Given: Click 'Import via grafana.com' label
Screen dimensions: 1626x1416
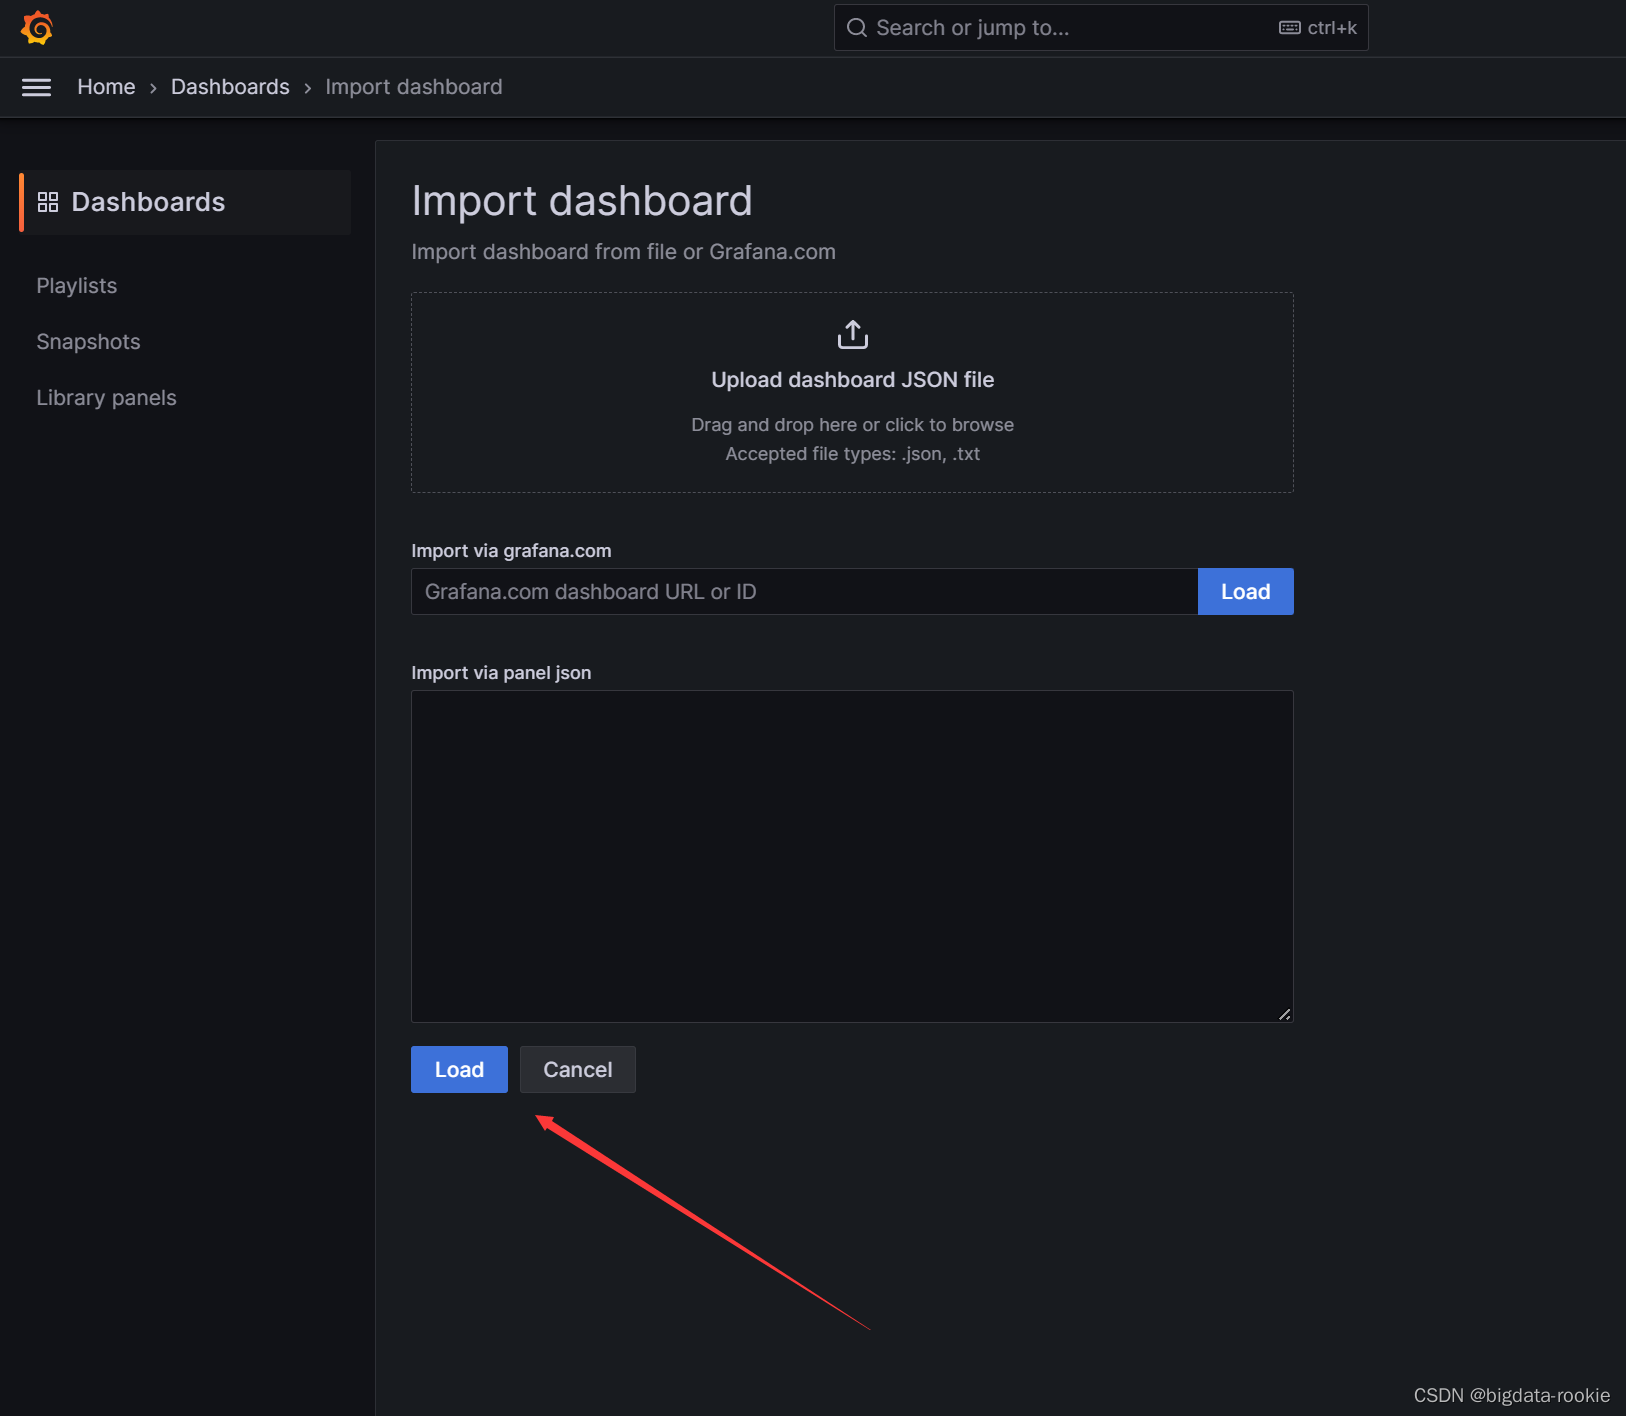Looking at the screenshot, I should point(511,551).
